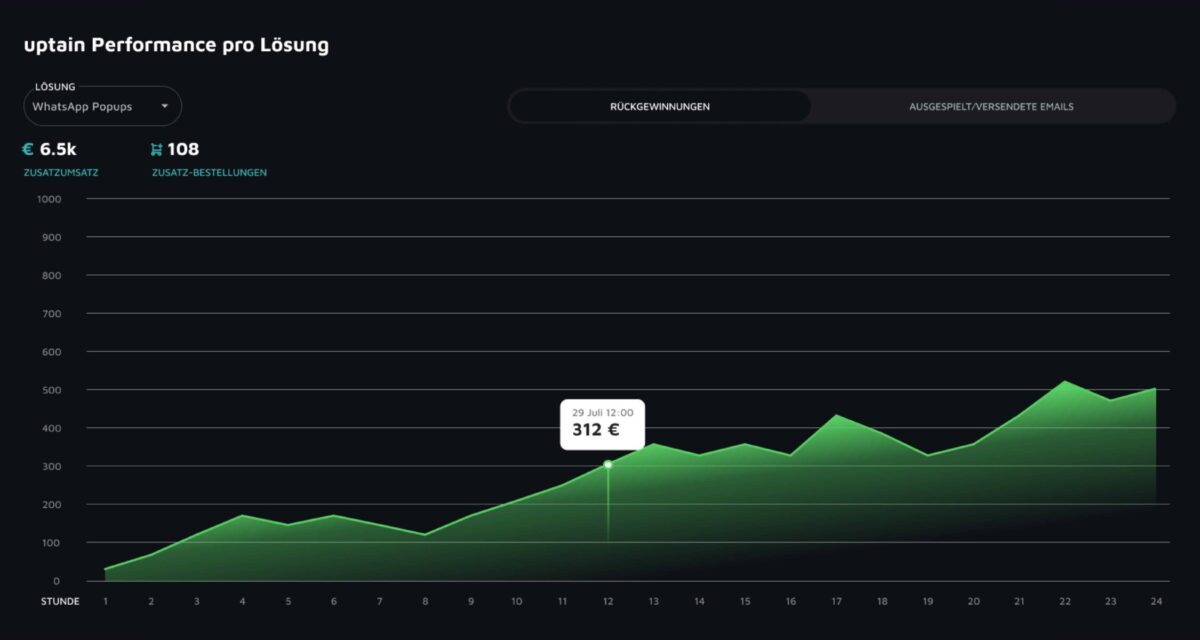Click the chart peak near hour 17
The height and width of the screenshot is (640, 1200).
click(x=835, y=415)
